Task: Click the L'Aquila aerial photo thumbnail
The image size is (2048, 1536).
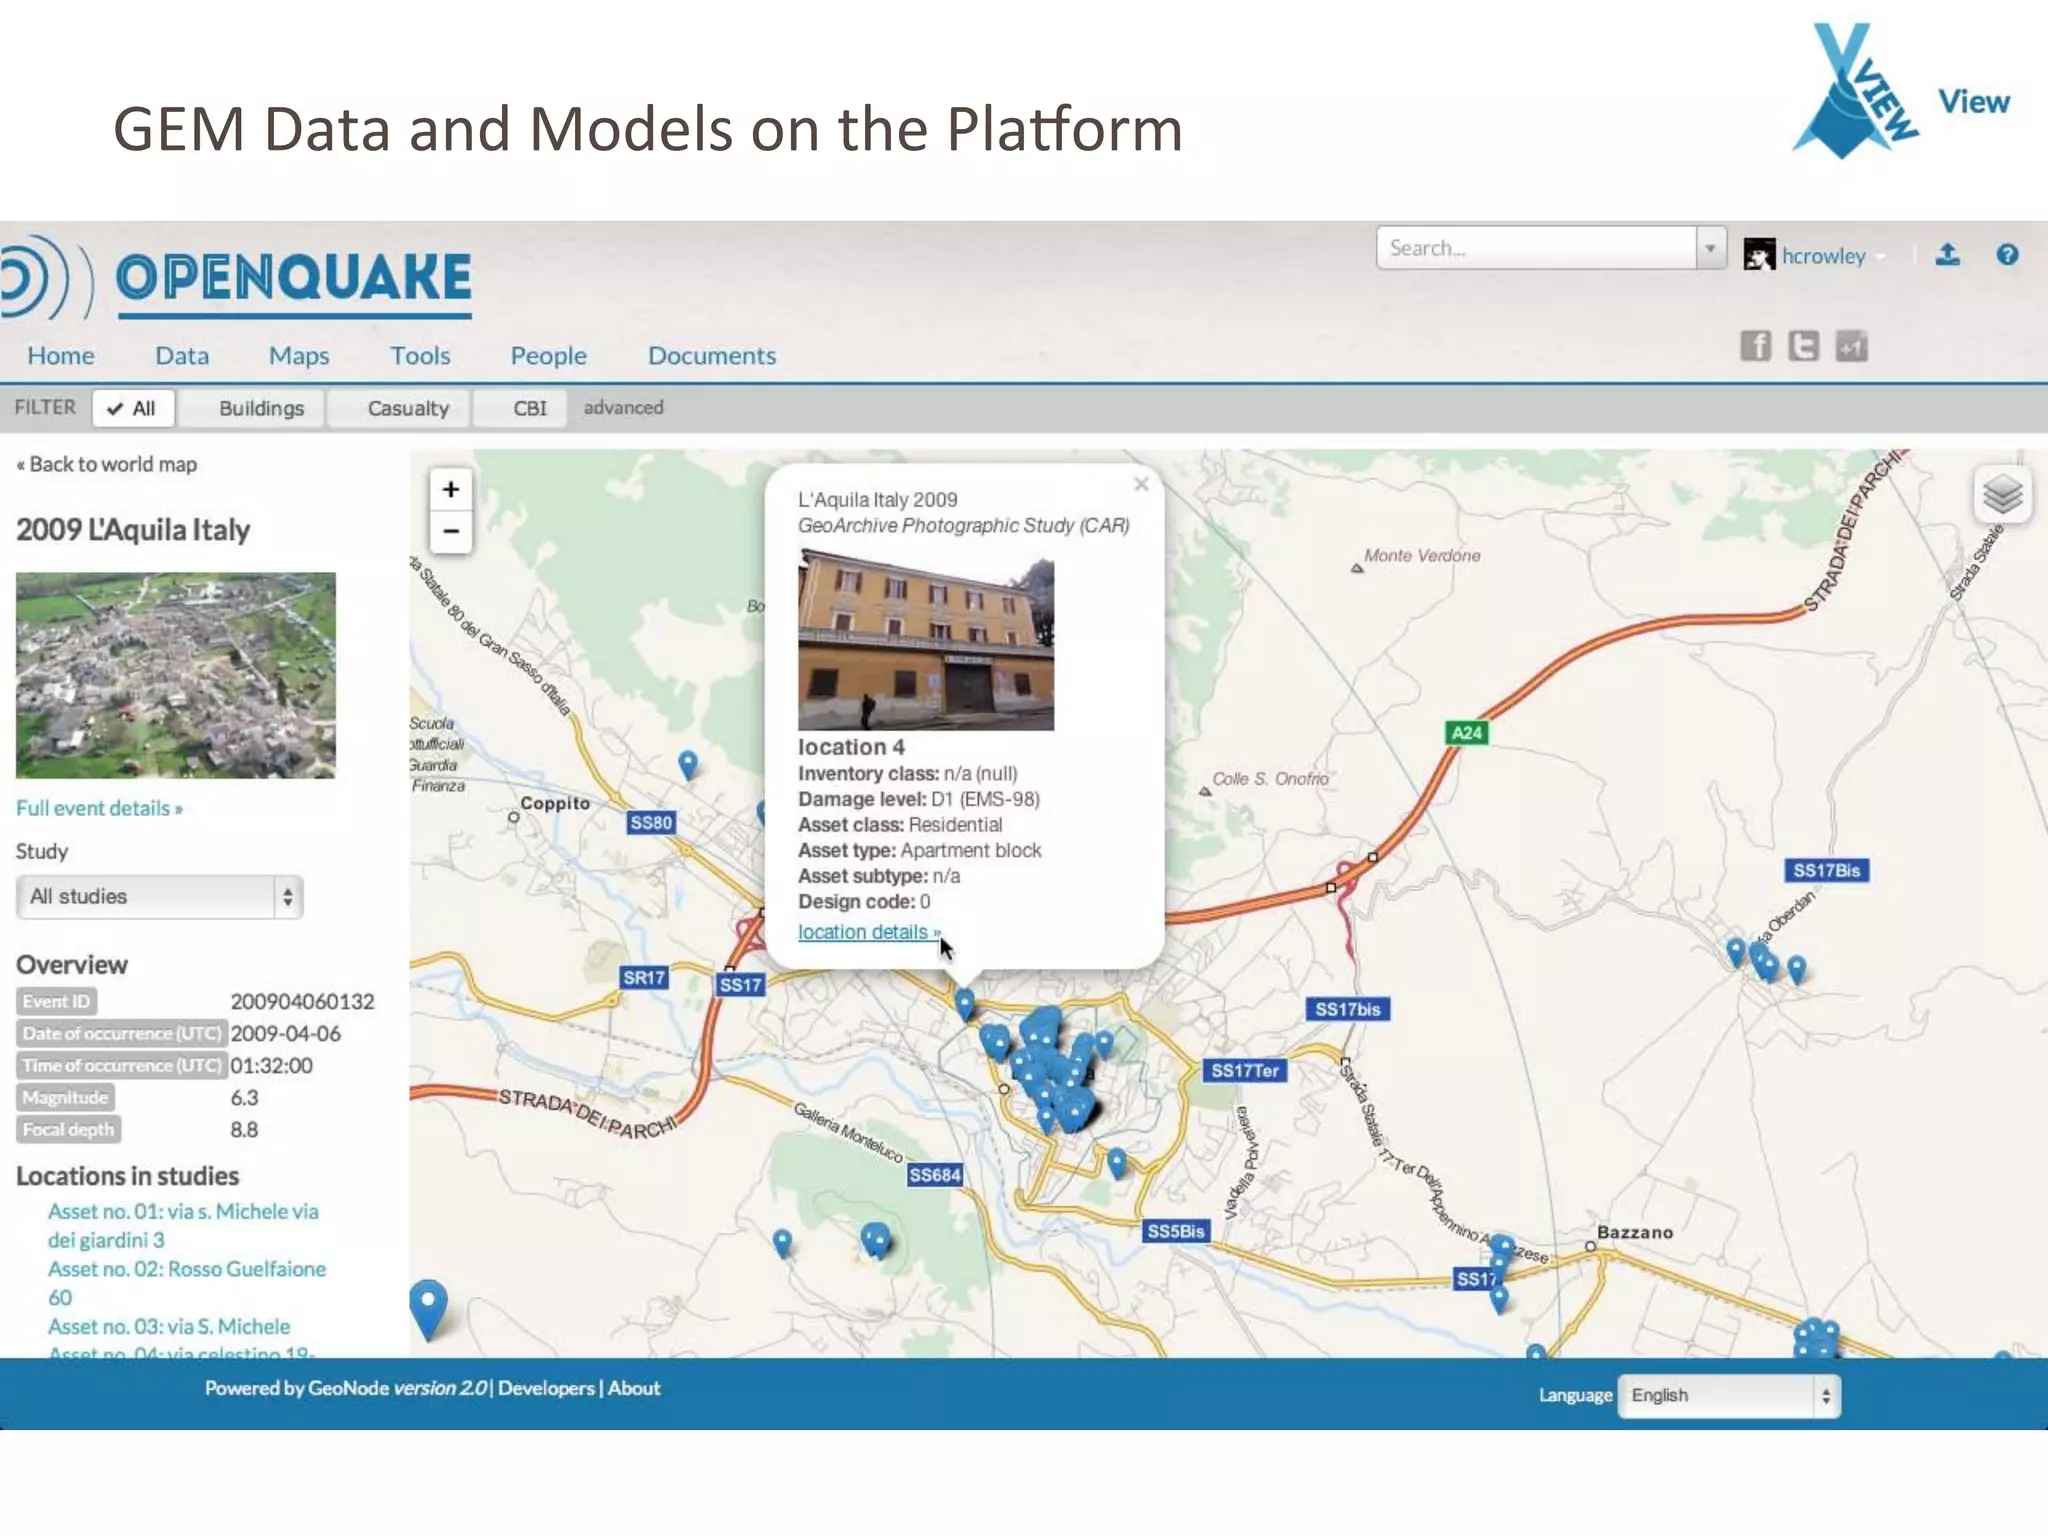Action: point(176,675)
